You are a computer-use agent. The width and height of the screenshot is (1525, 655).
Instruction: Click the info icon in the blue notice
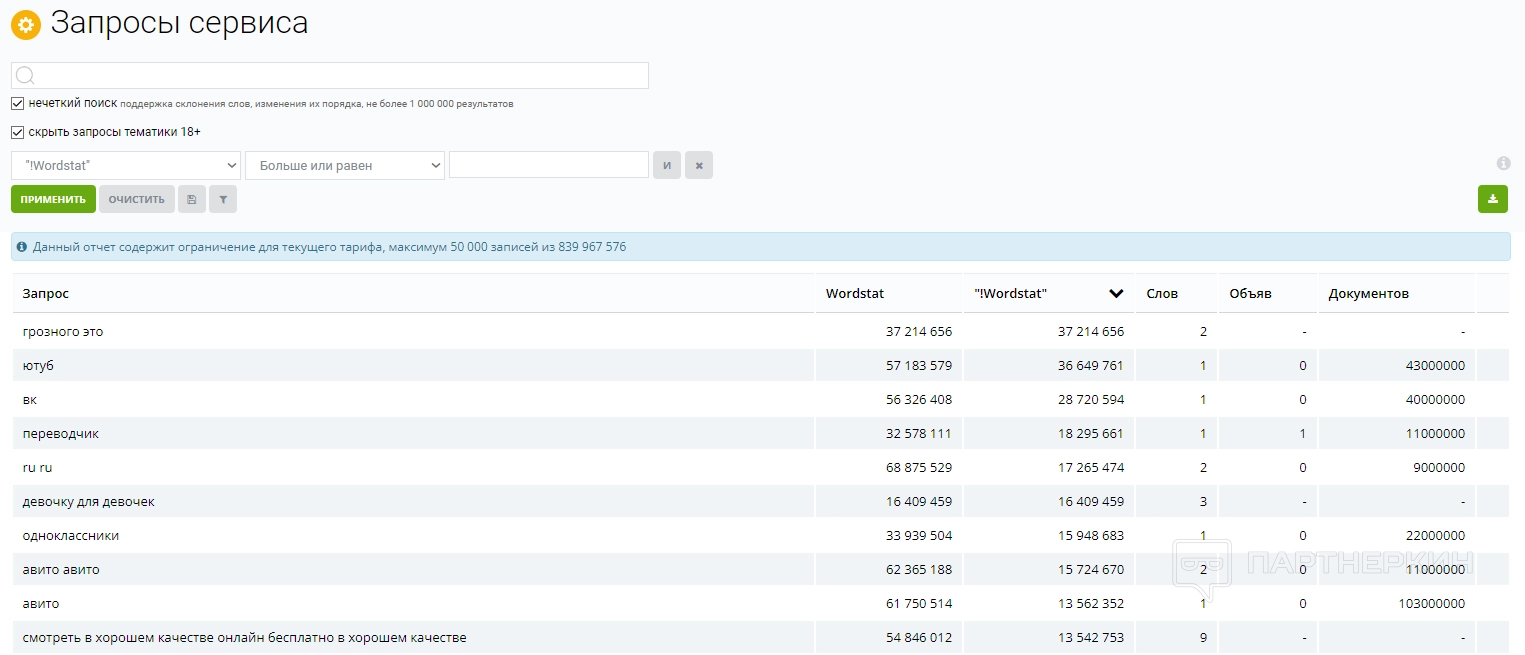tap(22, 247)
